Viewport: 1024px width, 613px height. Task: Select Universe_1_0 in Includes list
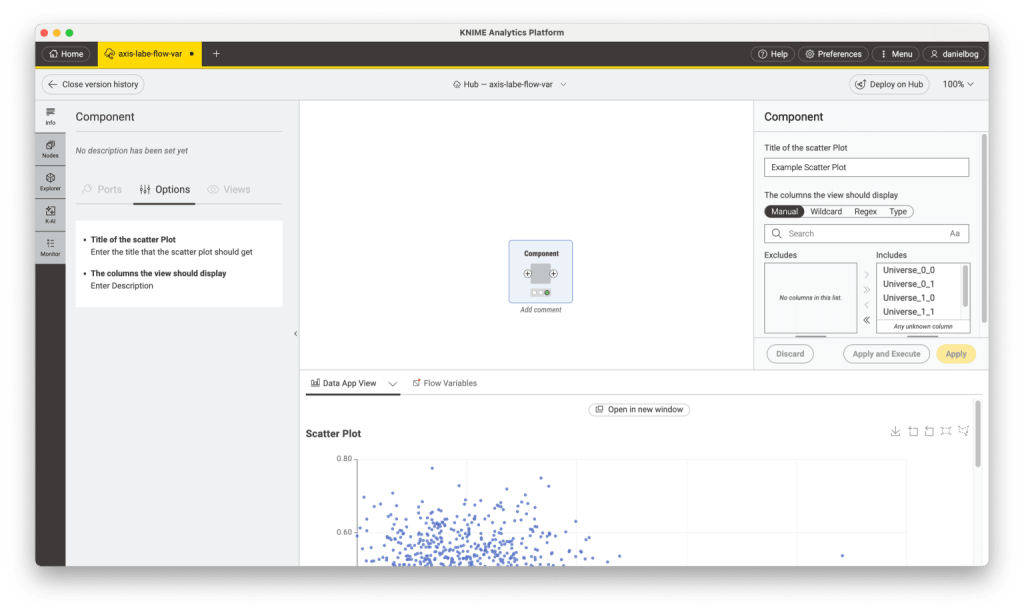click(x=920, y=298)
